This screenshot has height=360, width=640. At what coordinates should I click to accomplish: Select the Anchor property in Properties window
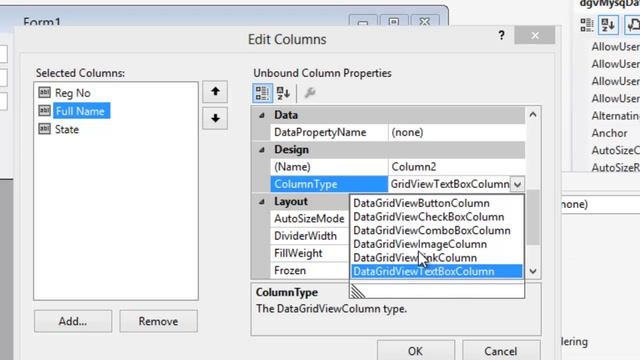coord(609,133)
